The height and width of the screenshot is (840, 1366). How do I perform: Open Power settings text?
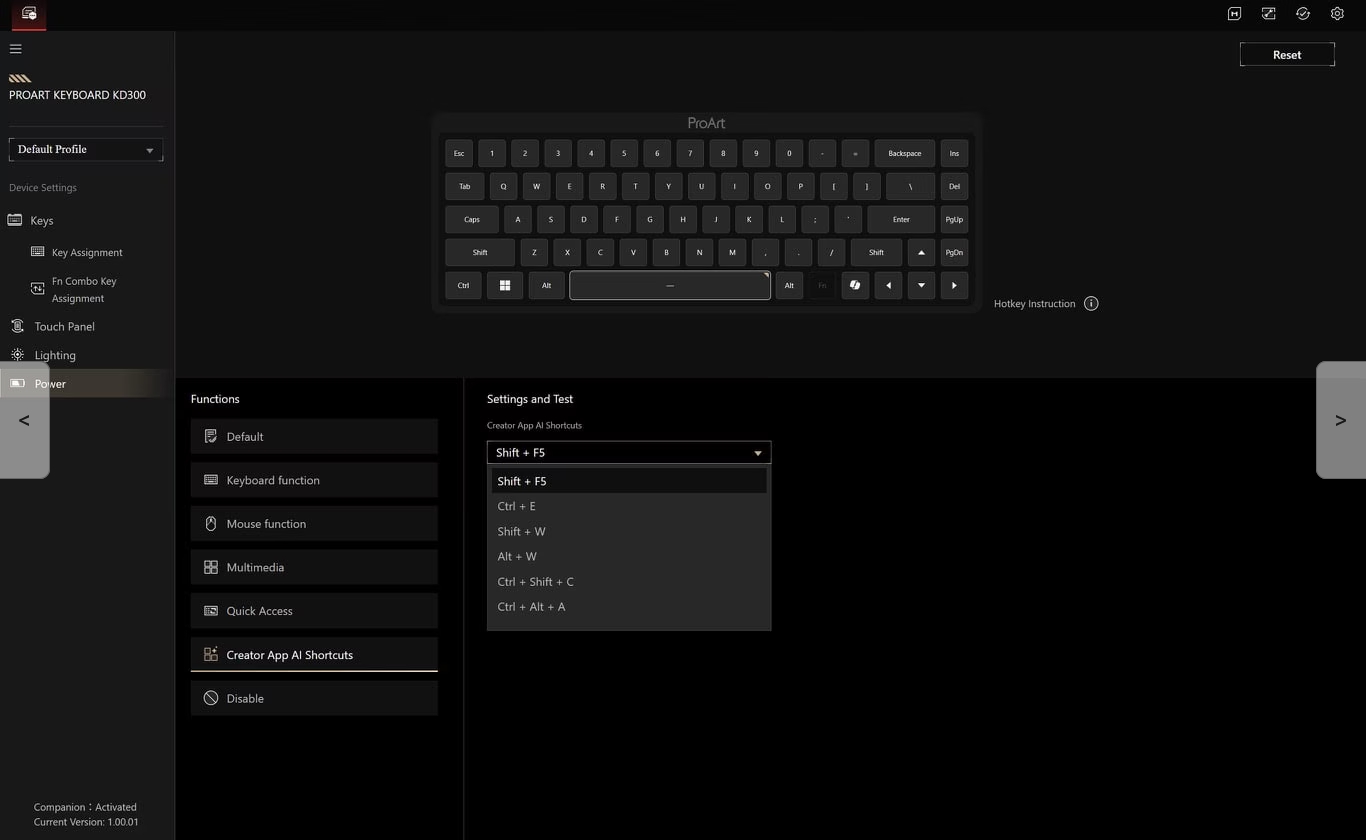(x=50, y=383)
